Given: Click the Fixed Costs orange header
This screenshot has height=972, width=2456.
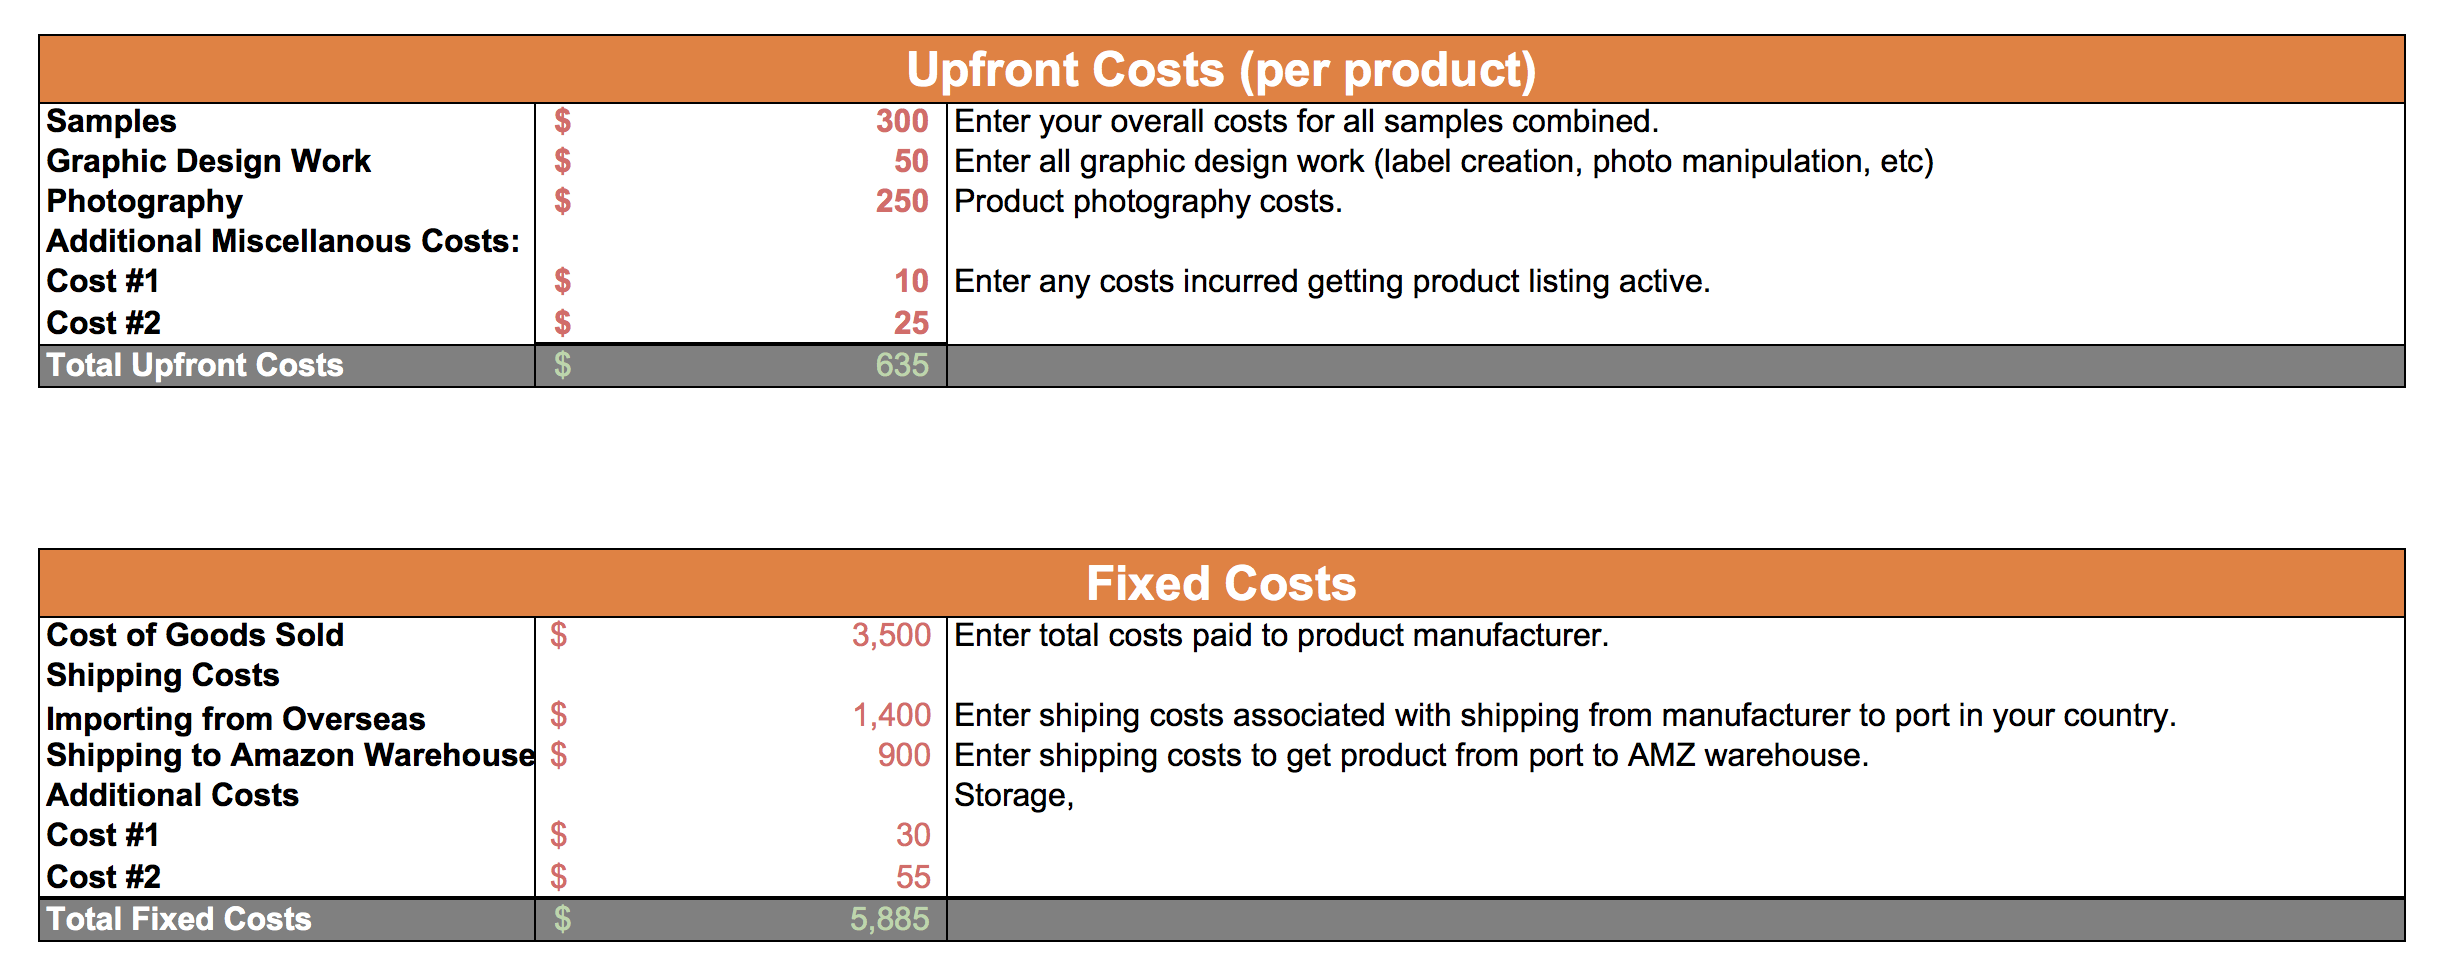Looking at the screenshot, I should [1222, 584].
